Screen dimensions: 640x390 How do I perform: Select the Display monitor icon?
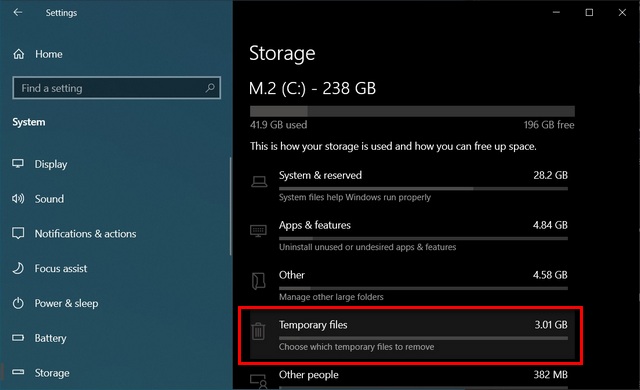[18, 164]
